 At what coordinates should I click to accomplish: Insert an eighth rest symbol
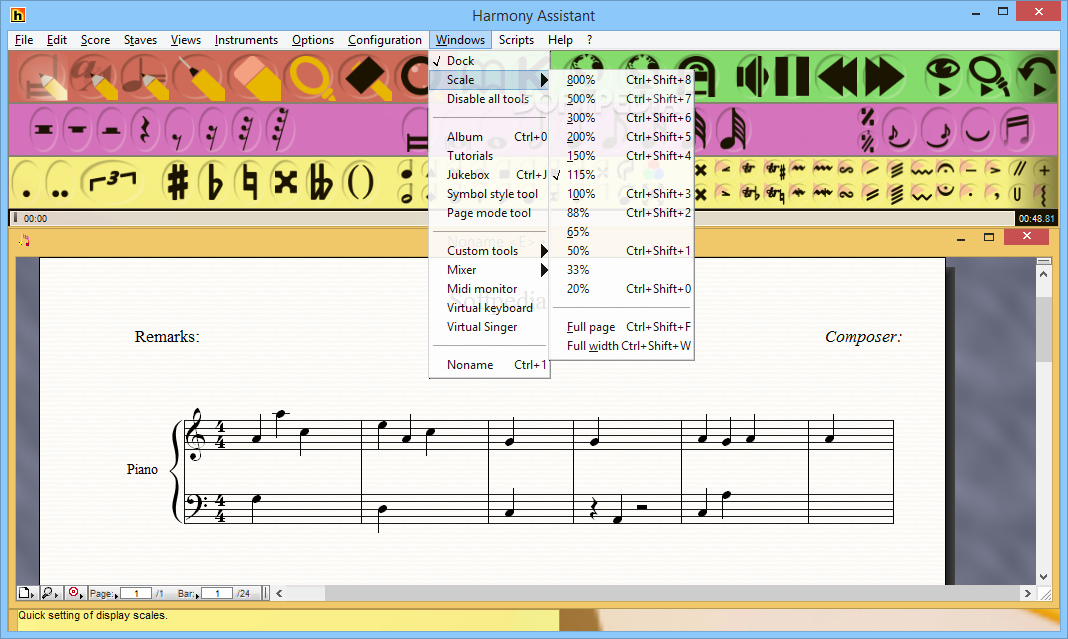(x=178, y=129)
